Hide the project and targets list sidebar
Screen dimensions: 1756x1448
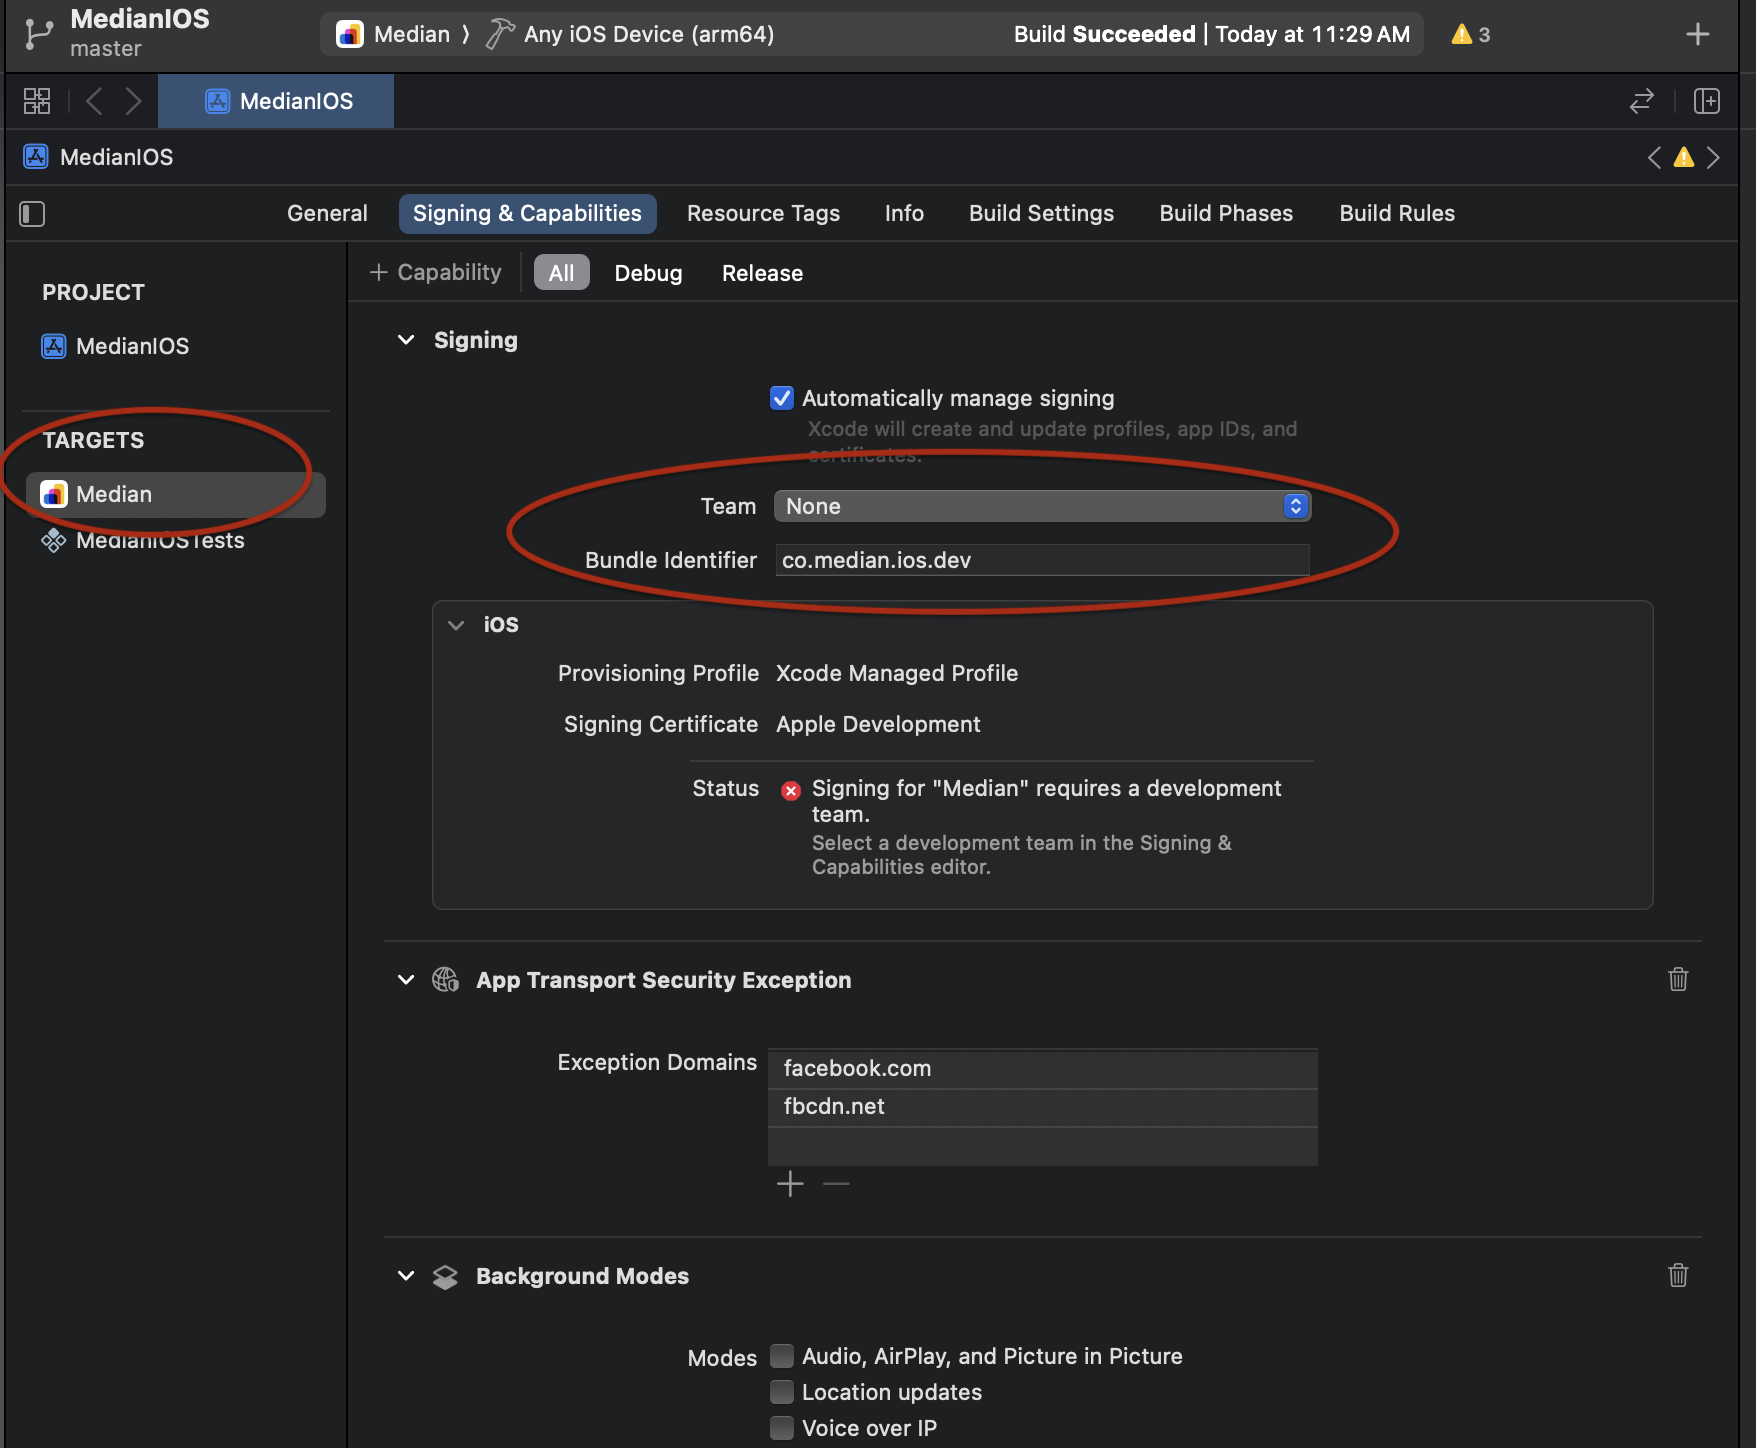pos(32,213)
